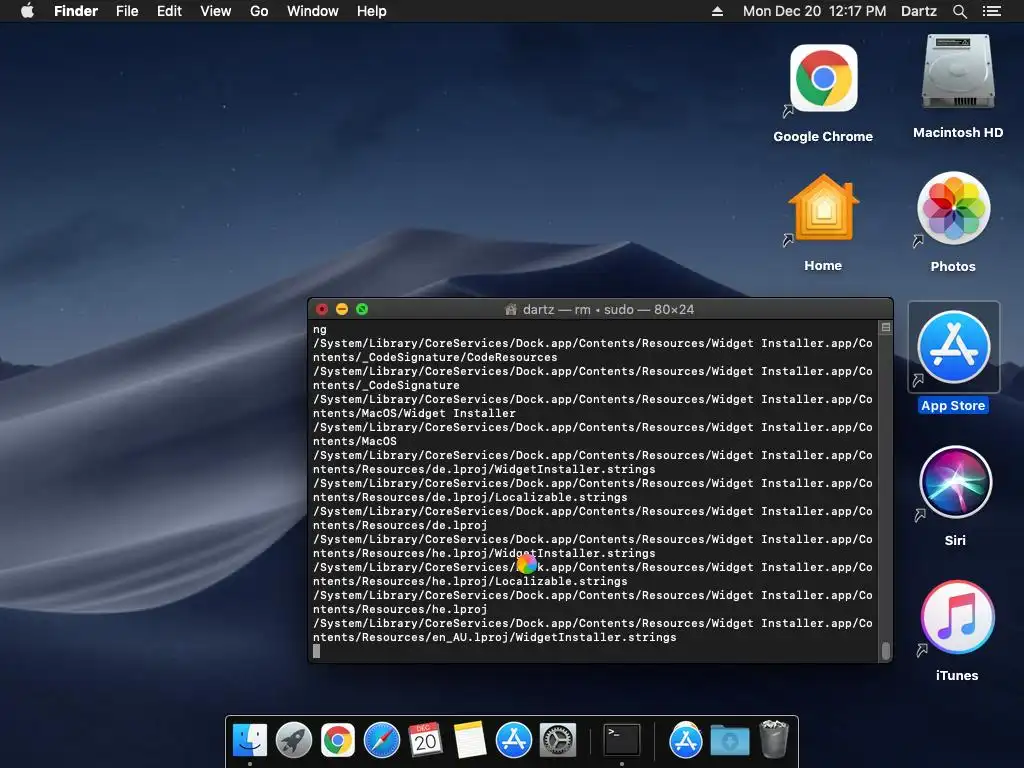Open the Window menu
This screenshot has width=1024, height=768.
[313, 11]
